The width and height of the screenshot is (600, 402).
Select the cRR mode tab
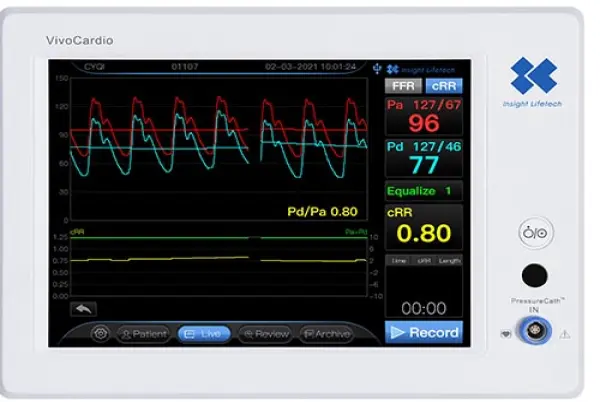point(444,86)
